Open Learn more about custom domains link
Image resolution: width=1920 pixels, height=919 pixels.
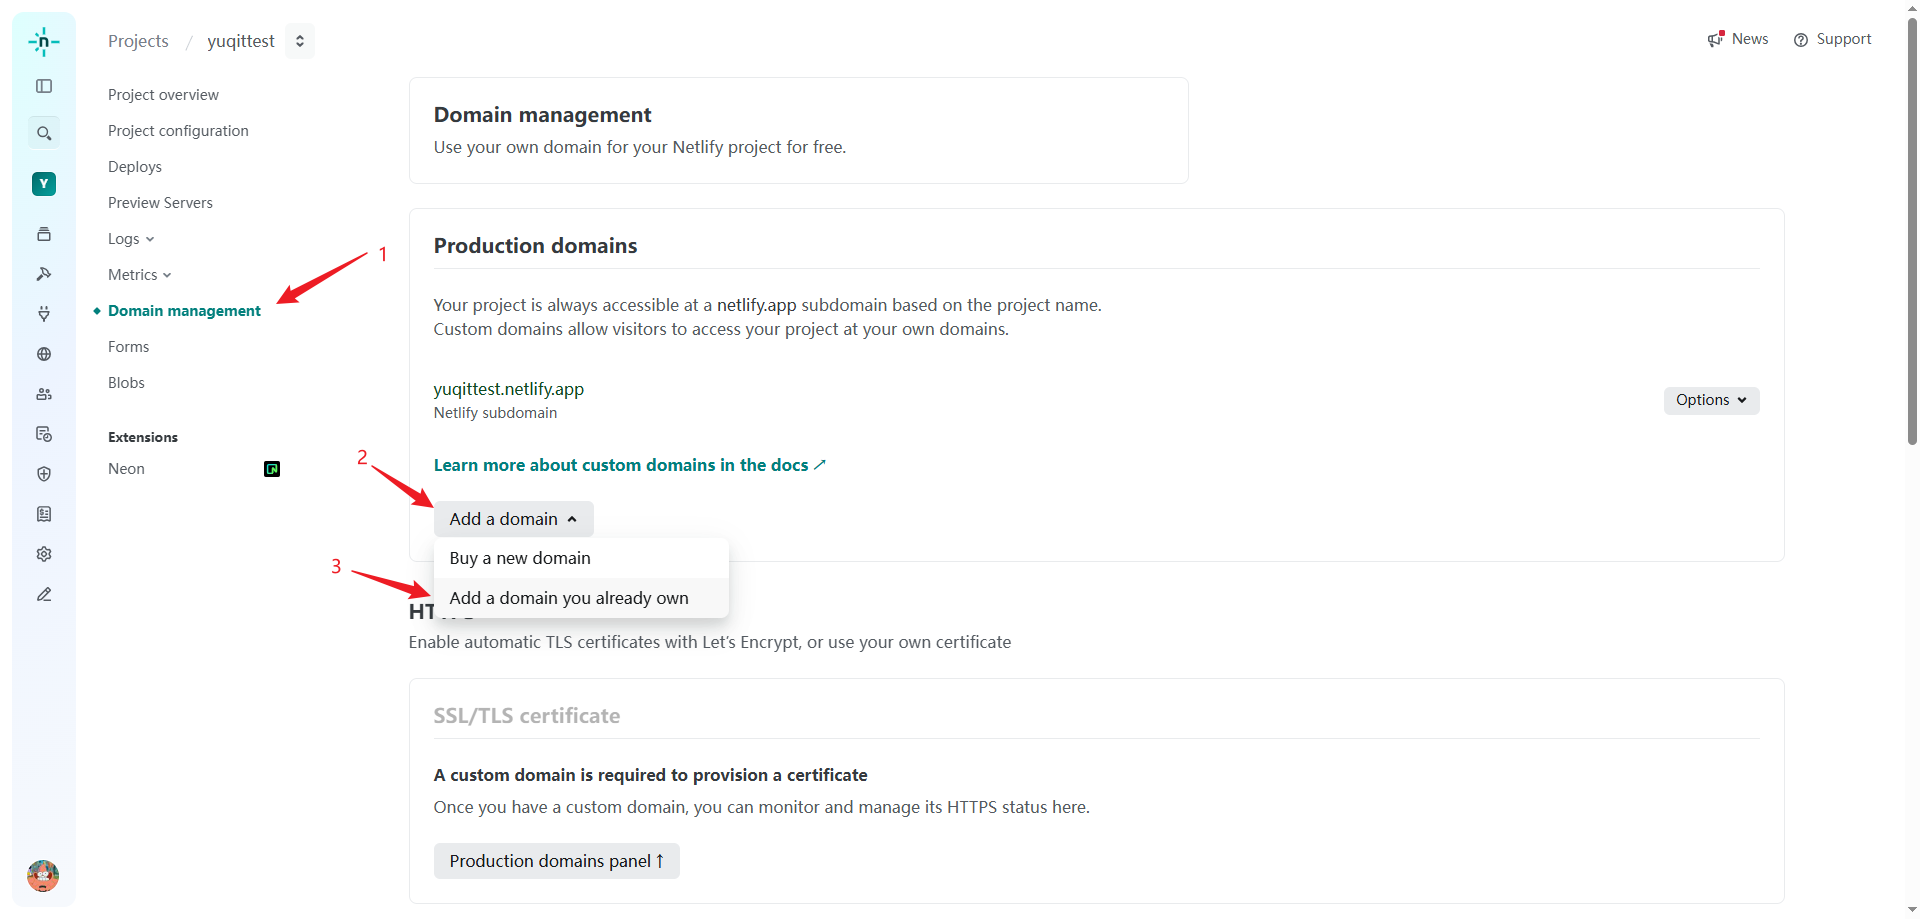629,465
